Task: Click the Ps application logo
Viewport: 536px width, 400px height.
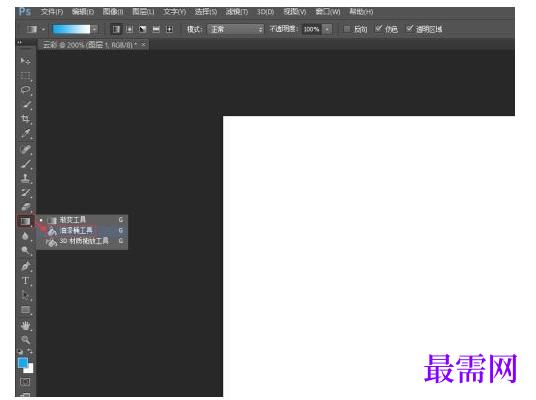Action: click(x=25, y=12)
